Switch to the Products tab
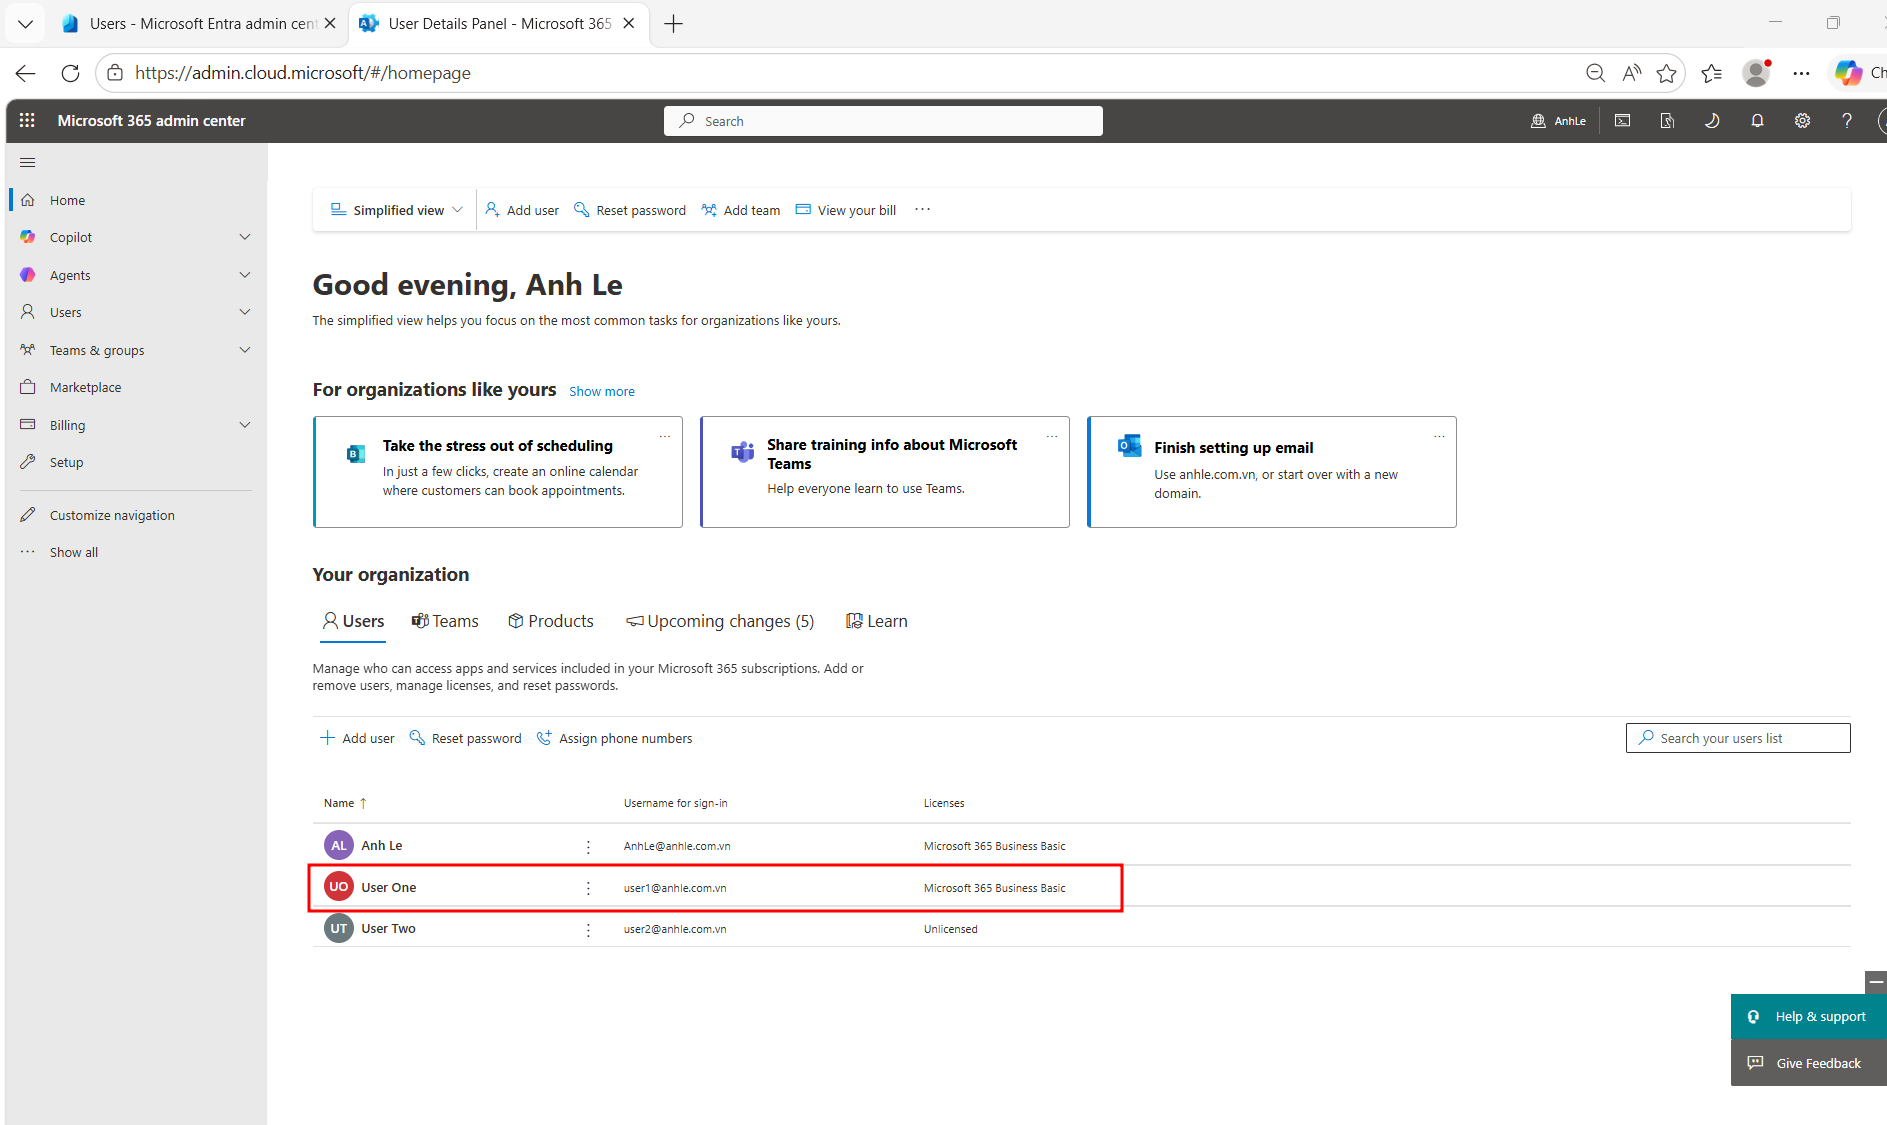1887x1125 pixels. click(x=551, y=621)
